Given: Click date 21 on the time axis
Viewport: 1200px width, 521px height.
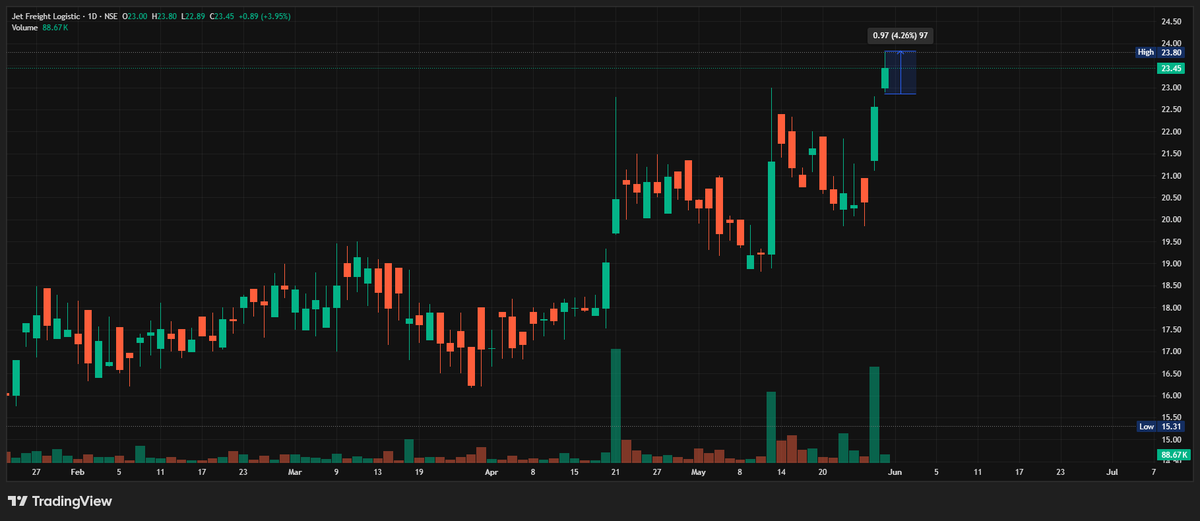Looking at the screenshot, I should point(616,470).
